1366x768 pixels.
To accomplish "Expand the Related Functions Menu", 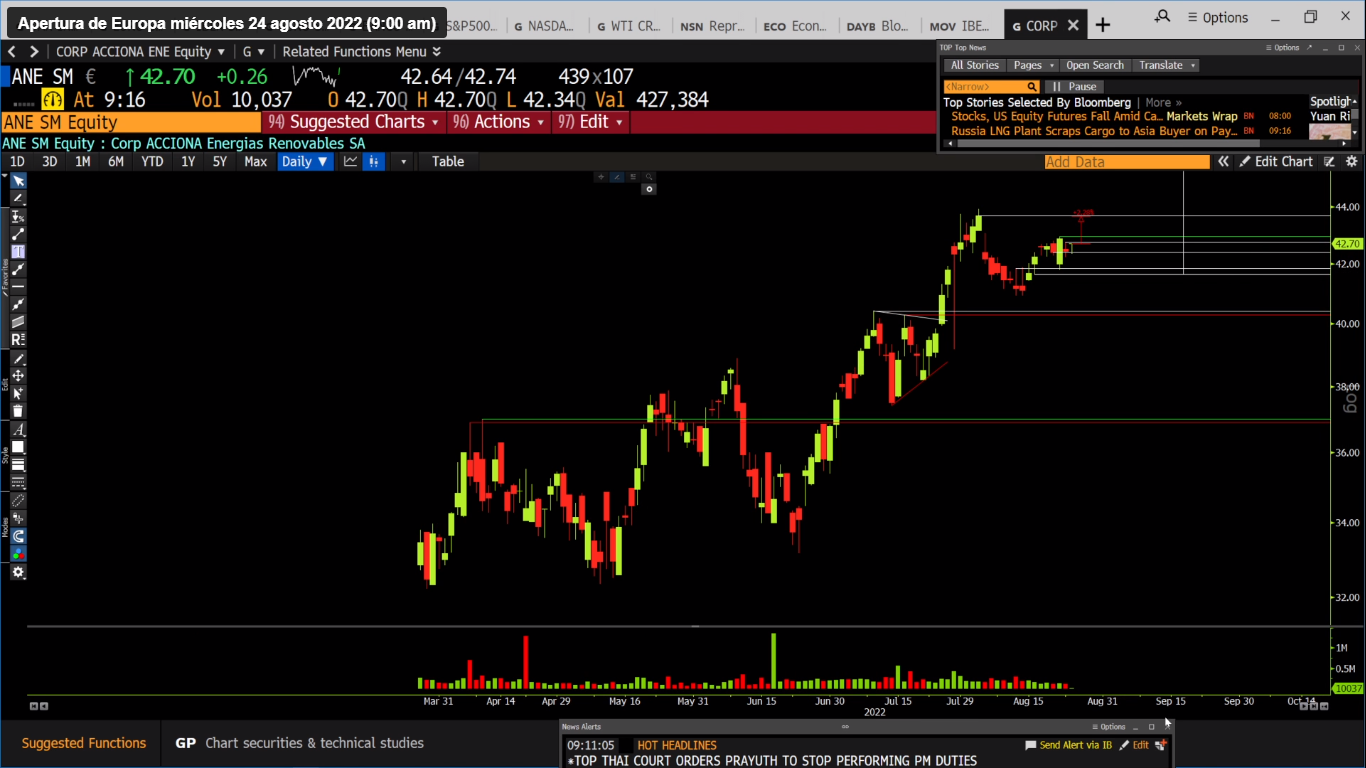I will point(361,52).
